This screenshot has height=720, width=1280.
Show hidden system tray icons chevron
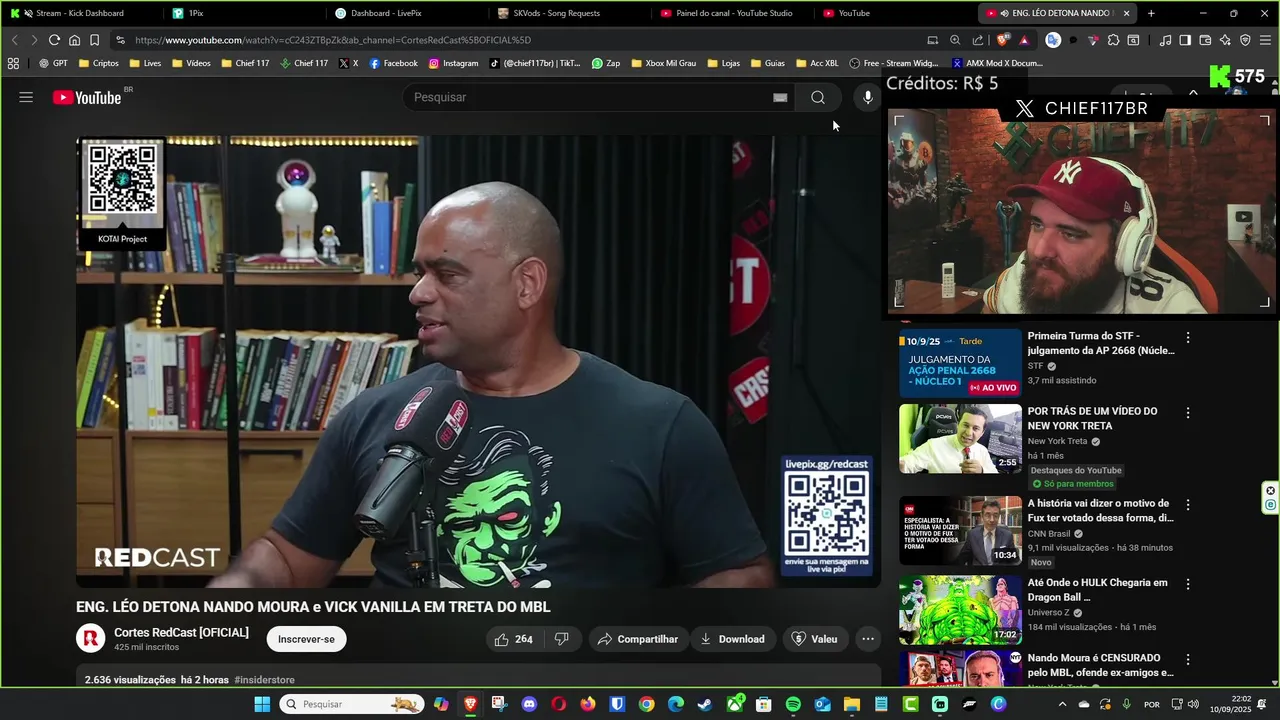tap(1063, 704)
